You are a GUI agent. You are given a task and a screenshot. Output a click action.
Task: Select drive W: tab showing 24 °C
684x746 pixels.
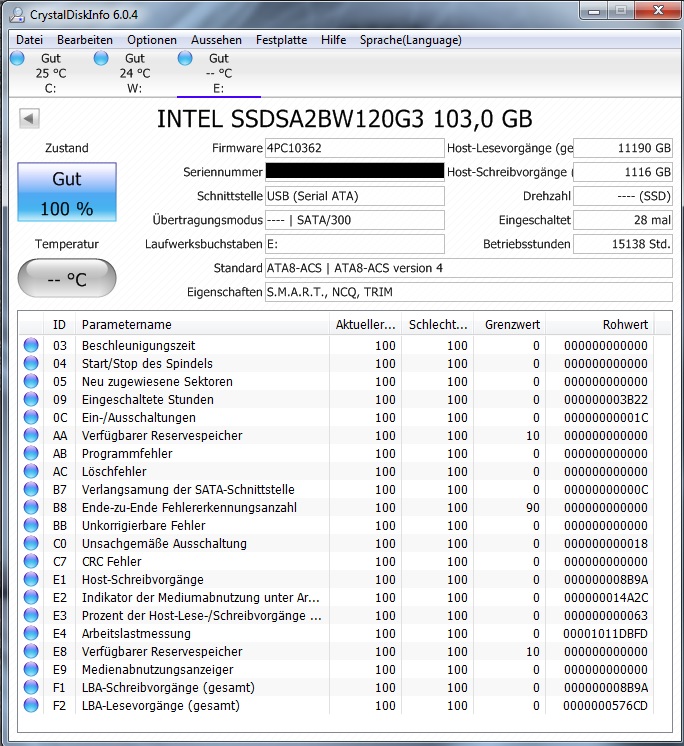pos(135,73)
